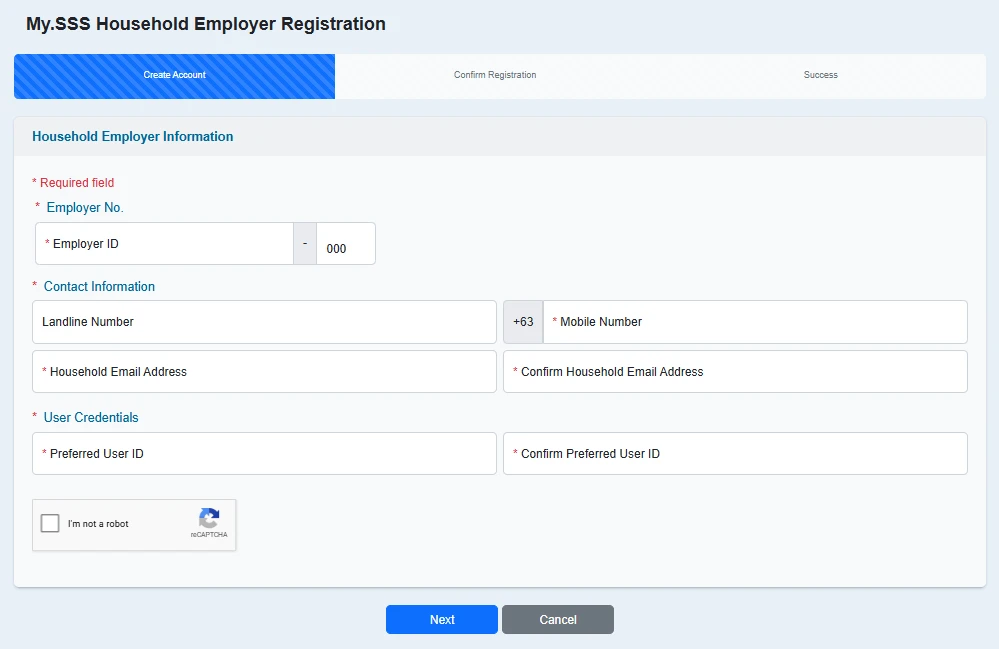Image resolution: width=999 pixels, height=649 pixels.
Task: Click the Employer No. section label
Action: point(85,208)
